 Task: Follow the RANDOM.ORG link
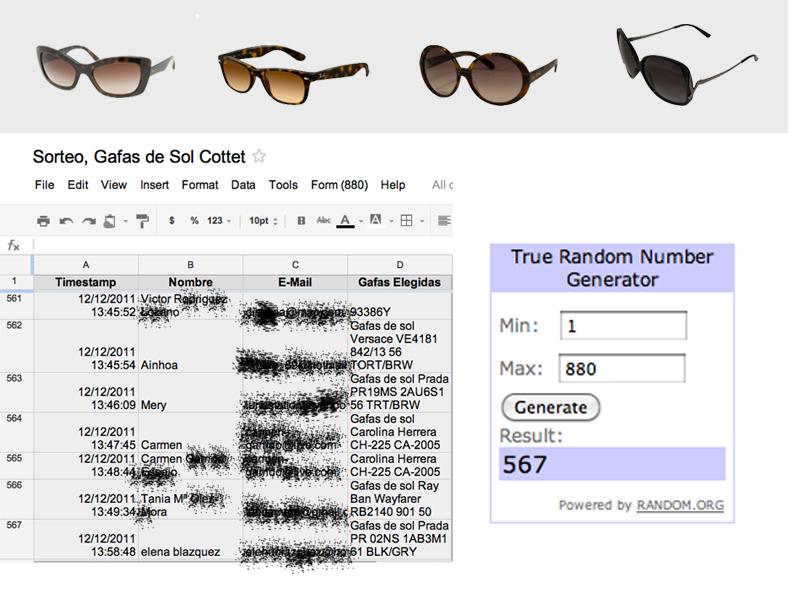(680, 505)
